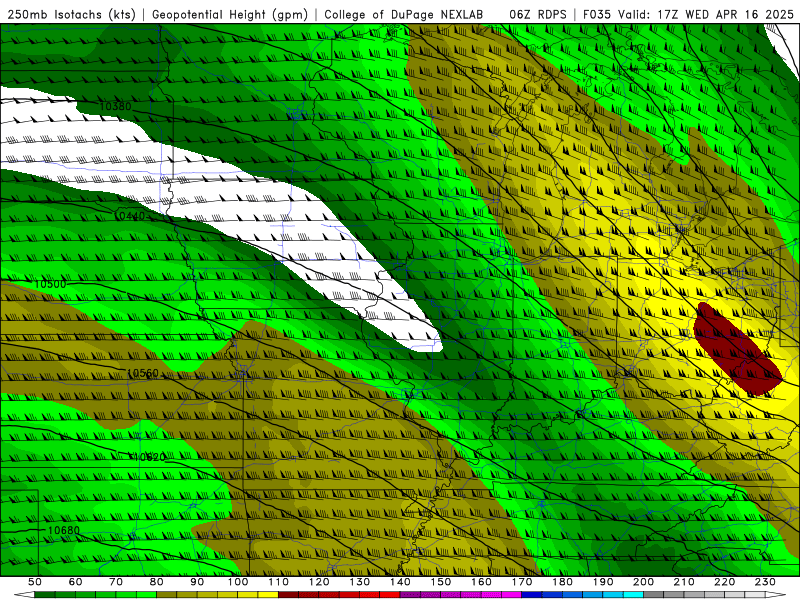Click the "College of DuPage NEXLAB" label
Viewport: 800px width, 600px height.
(404, 15)
